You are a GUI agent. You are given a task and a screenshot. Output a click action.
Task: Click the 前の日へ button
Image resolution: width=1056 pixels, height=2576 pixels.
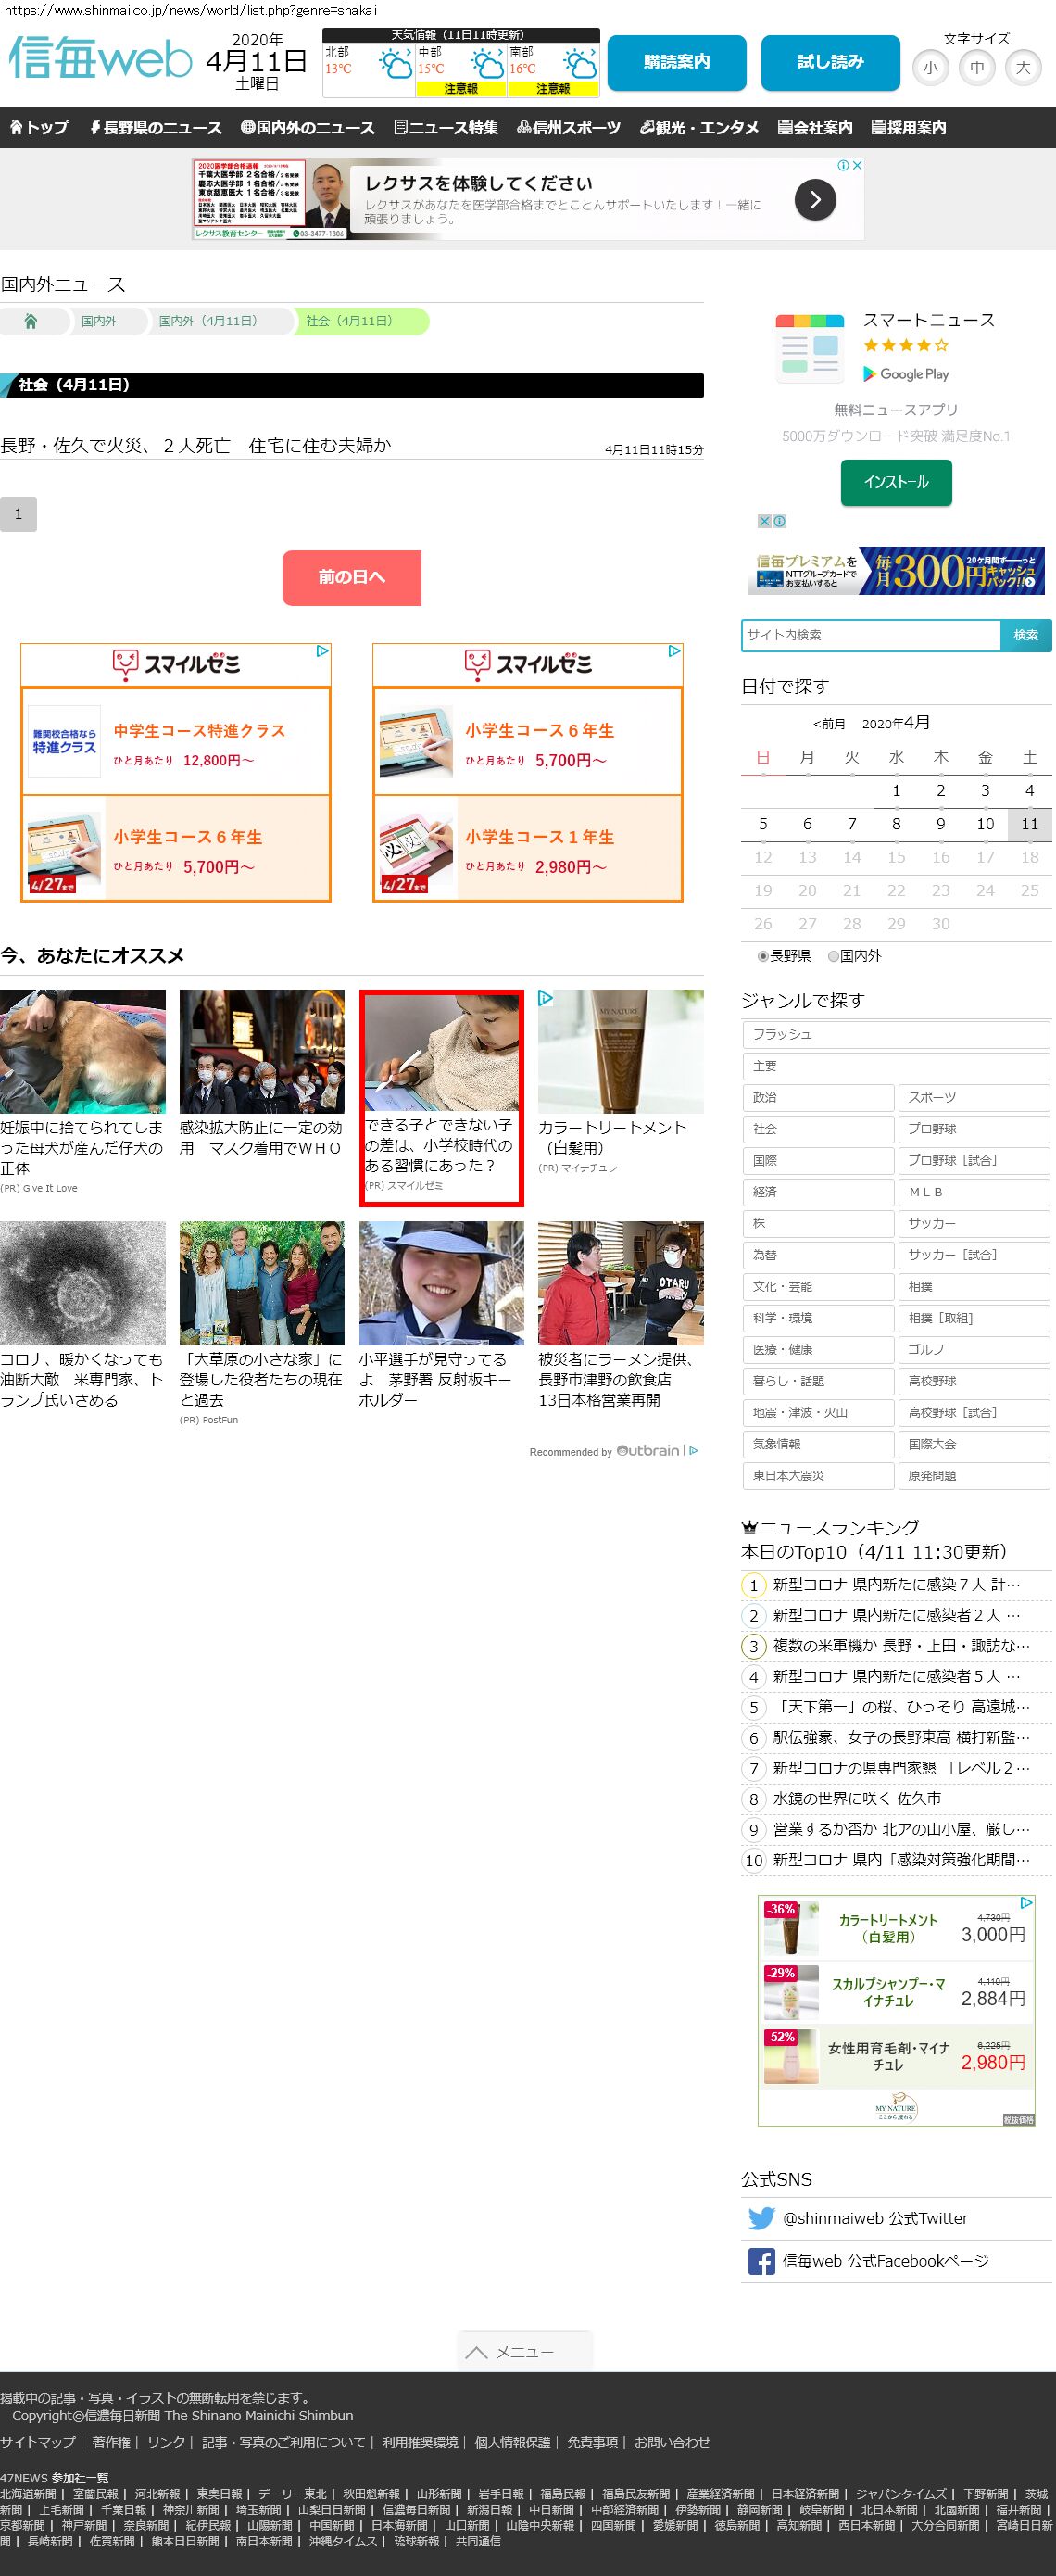pos(351,577)
